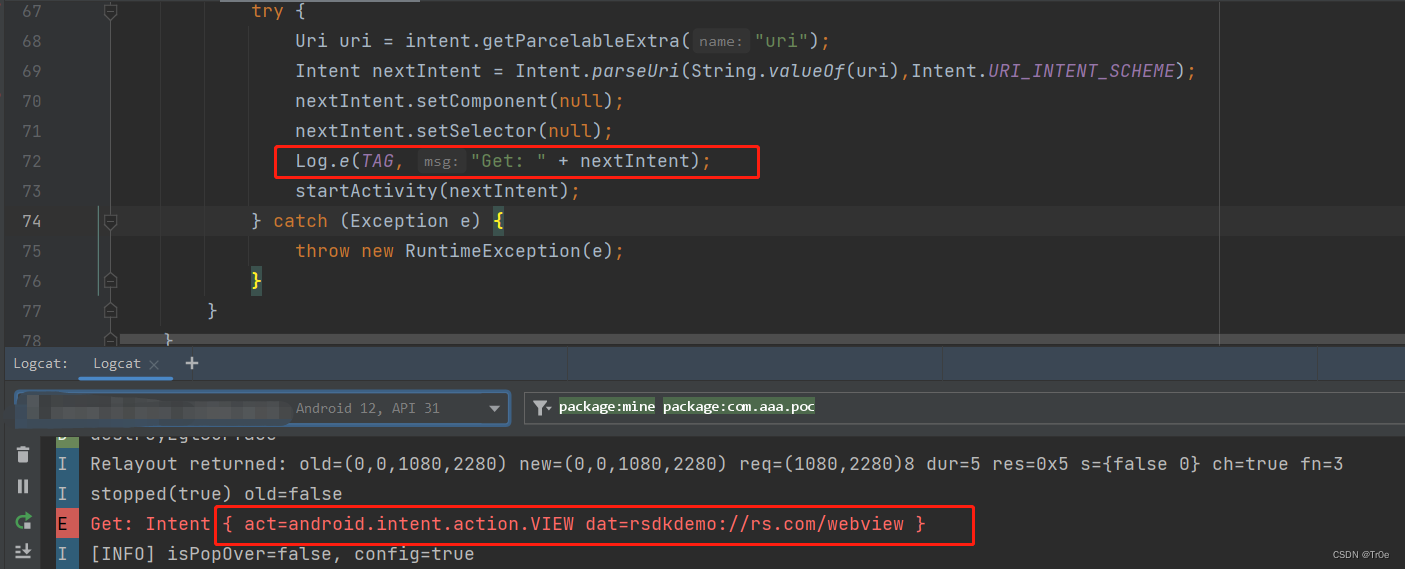Select the Relayout returned log line
Viewport: 1405px width, 569px height.
coord(716,464)
